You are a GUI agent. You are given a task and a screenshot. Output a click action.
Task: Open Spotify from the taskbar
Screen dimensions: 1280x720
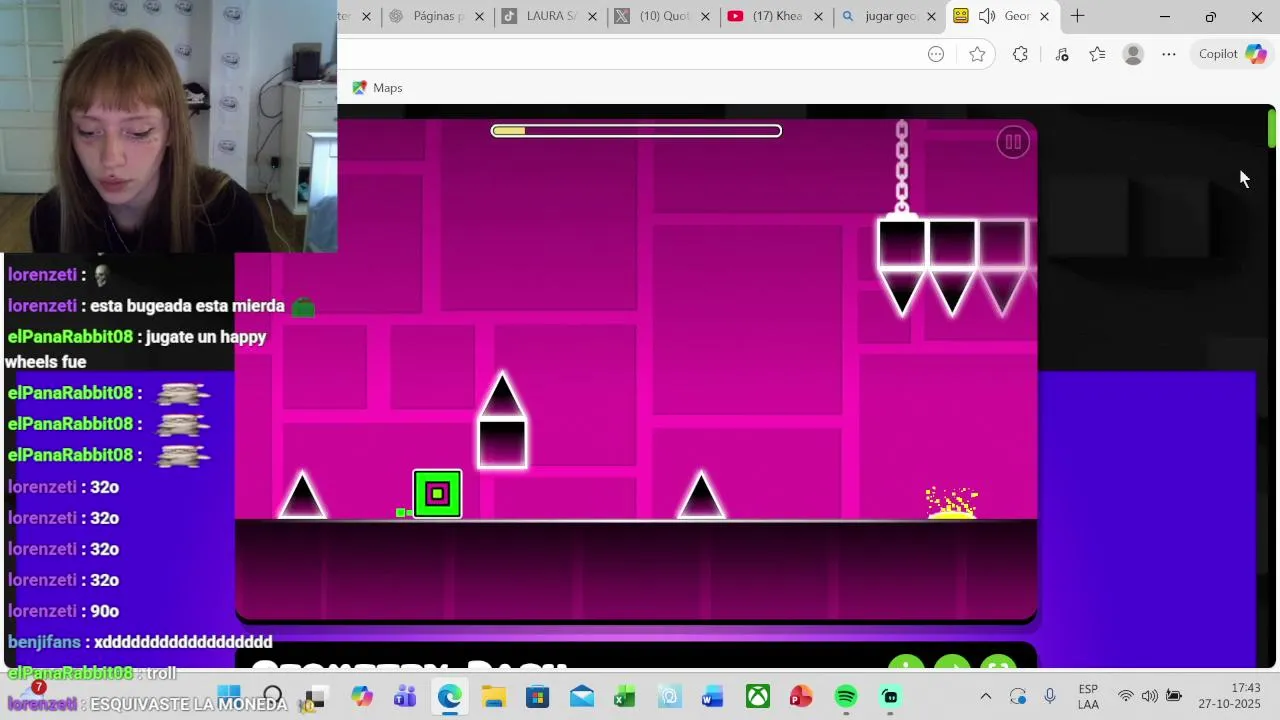[846, 696]
